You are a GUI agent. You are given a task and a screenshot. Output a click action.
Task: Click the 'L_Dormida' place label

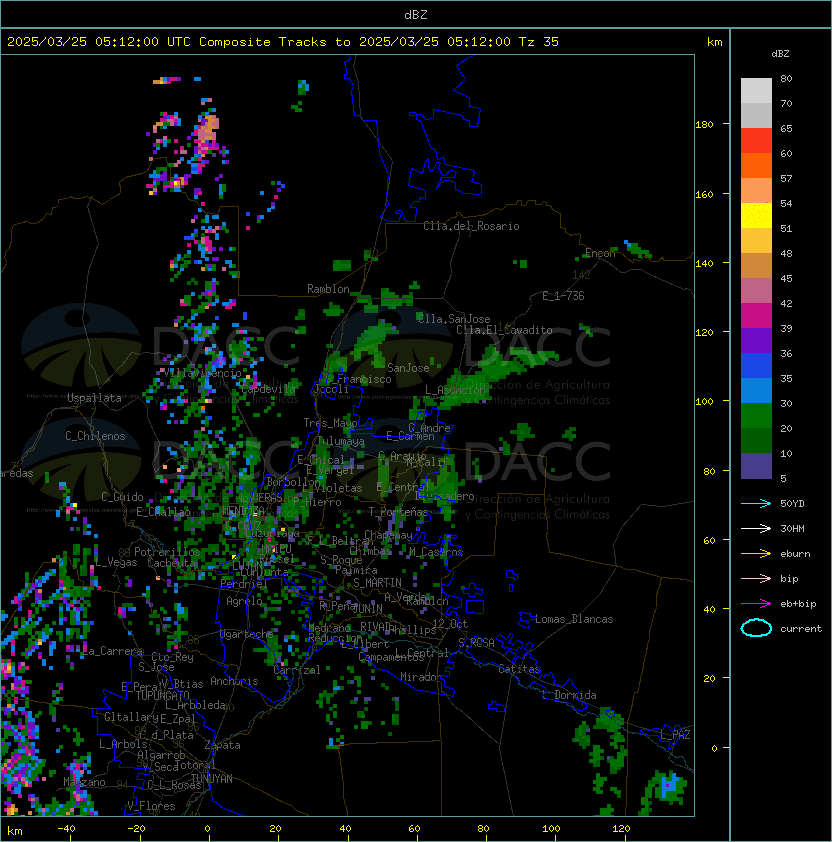[x=569, y=695]
